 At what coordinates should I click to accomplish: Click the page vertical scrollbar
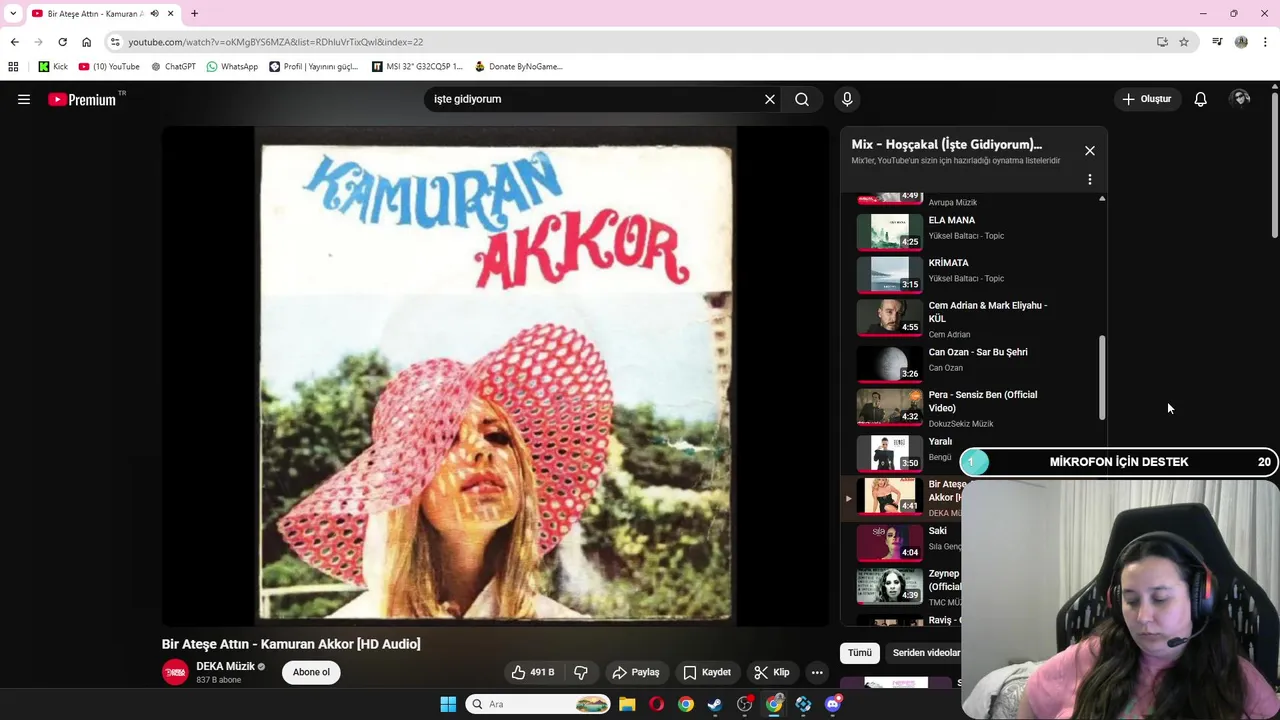point(1274,165)
